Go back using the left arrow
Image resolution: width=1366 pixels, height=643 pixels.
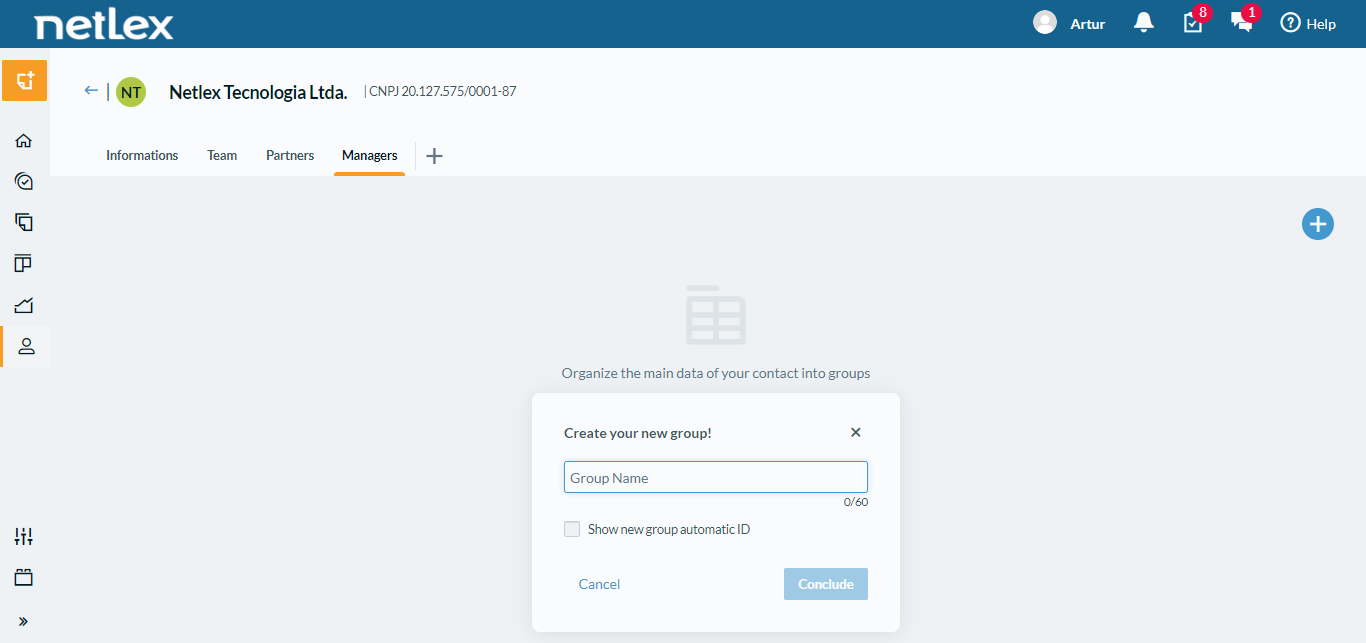pos(91,91)
